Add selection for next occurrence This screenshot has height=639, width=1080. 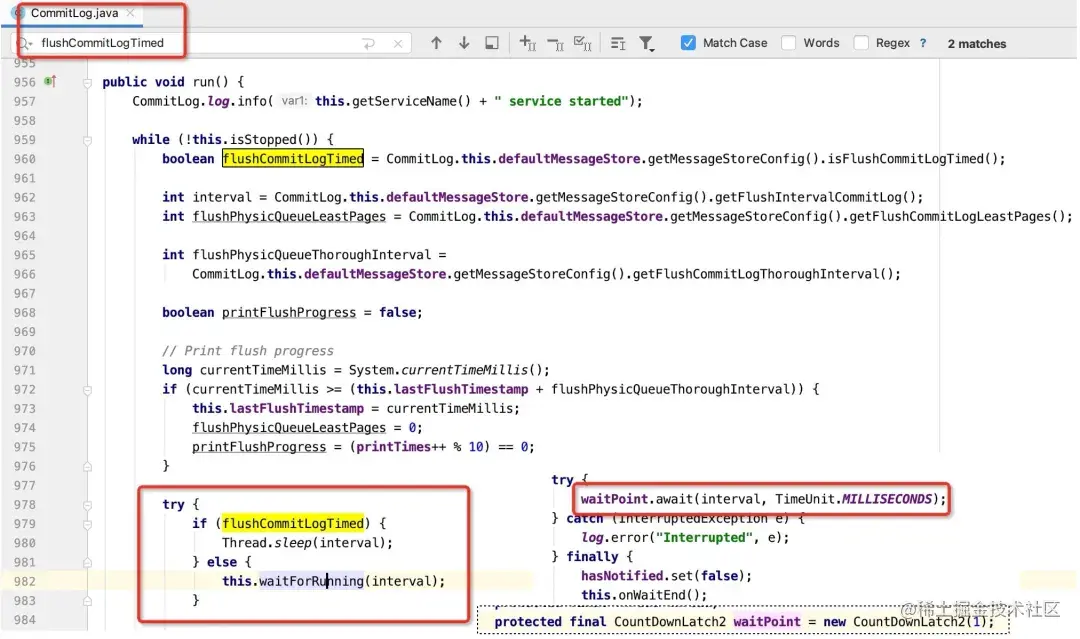pyautogui.click(x=528, y=43)
